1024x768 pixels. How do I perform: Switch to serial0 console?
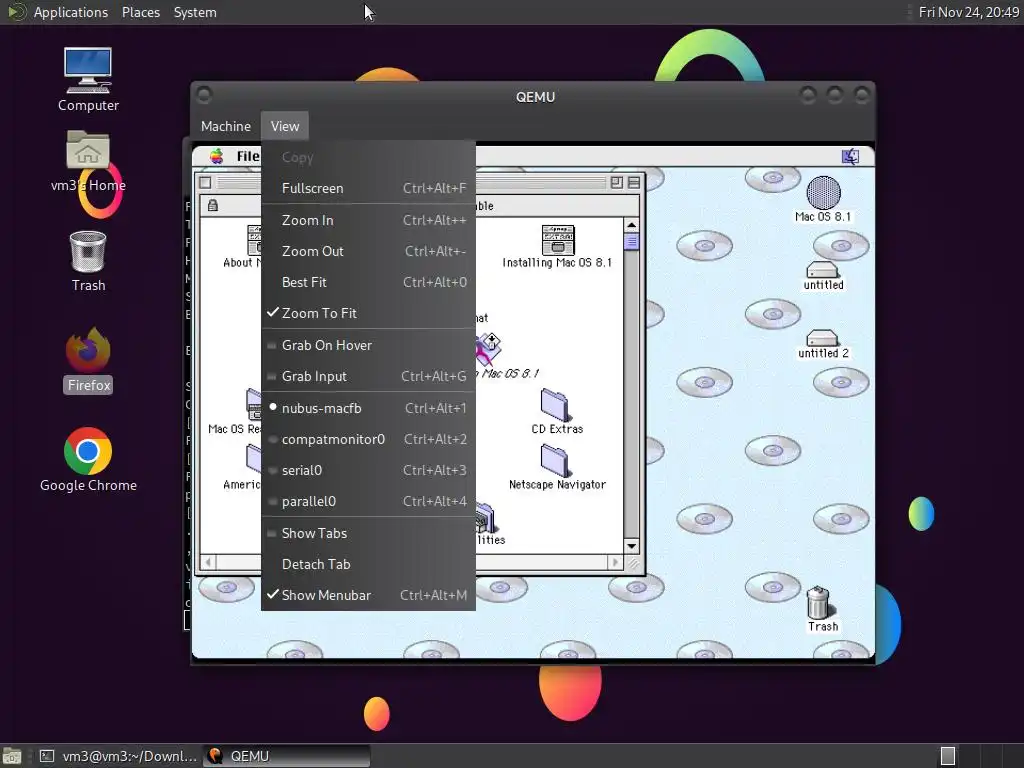[368, 470]
